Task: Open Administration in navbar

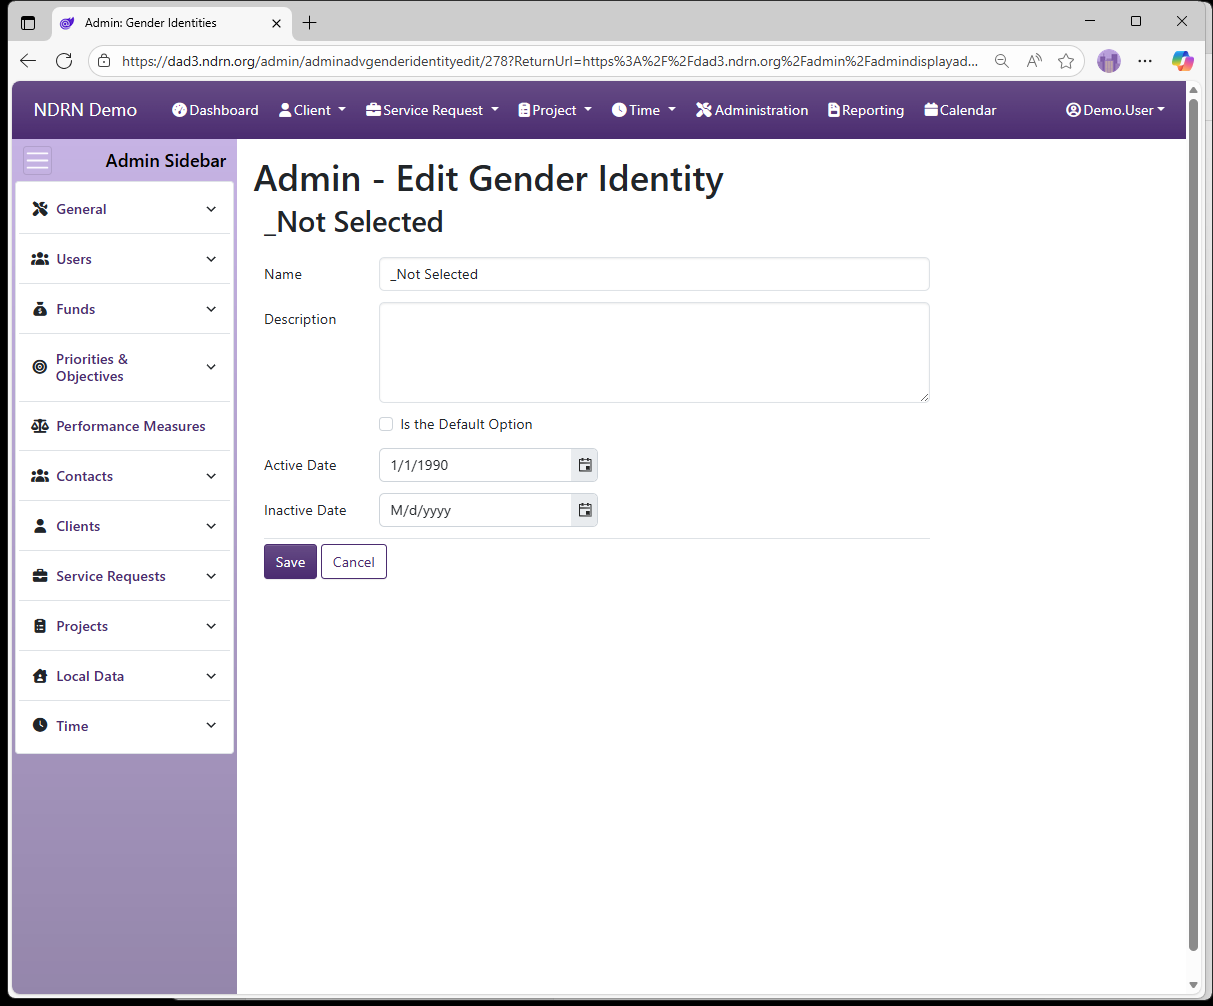Action: tap(752, 110)
